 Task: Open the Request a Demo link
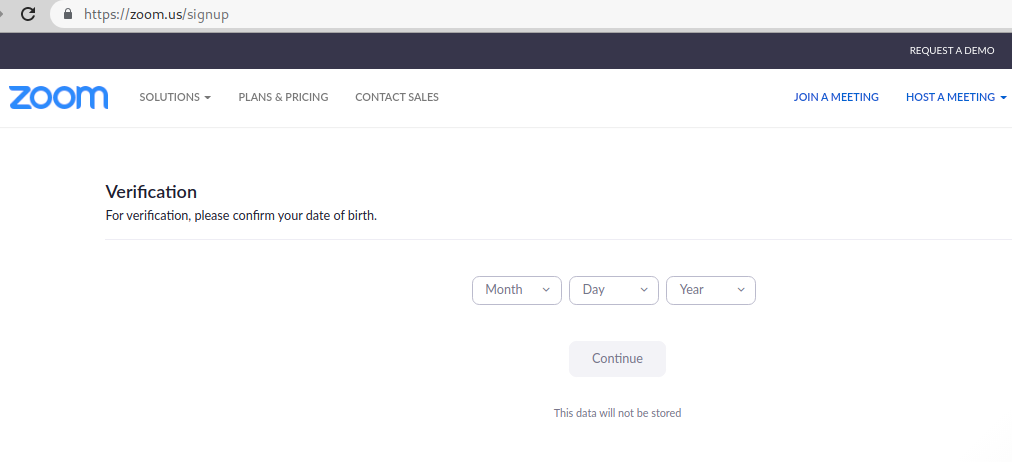coord(952,50)
